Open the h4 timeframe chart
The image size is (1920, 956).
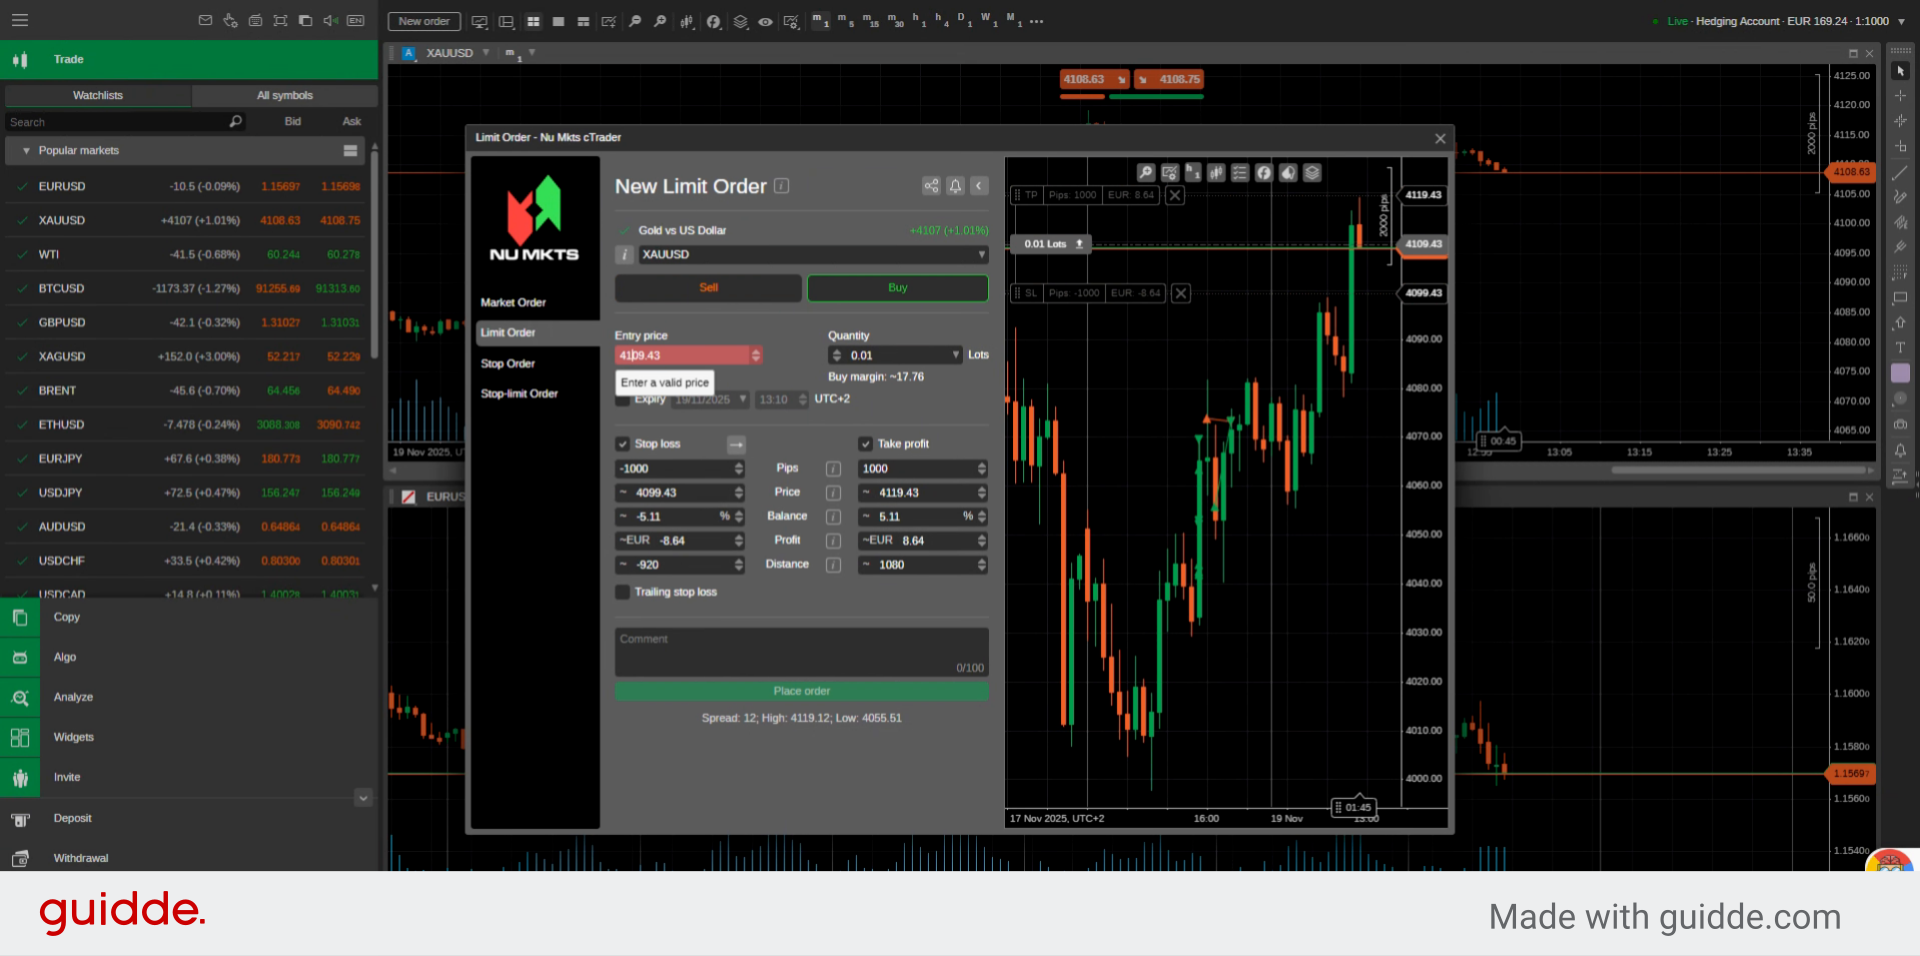point(941,21)
